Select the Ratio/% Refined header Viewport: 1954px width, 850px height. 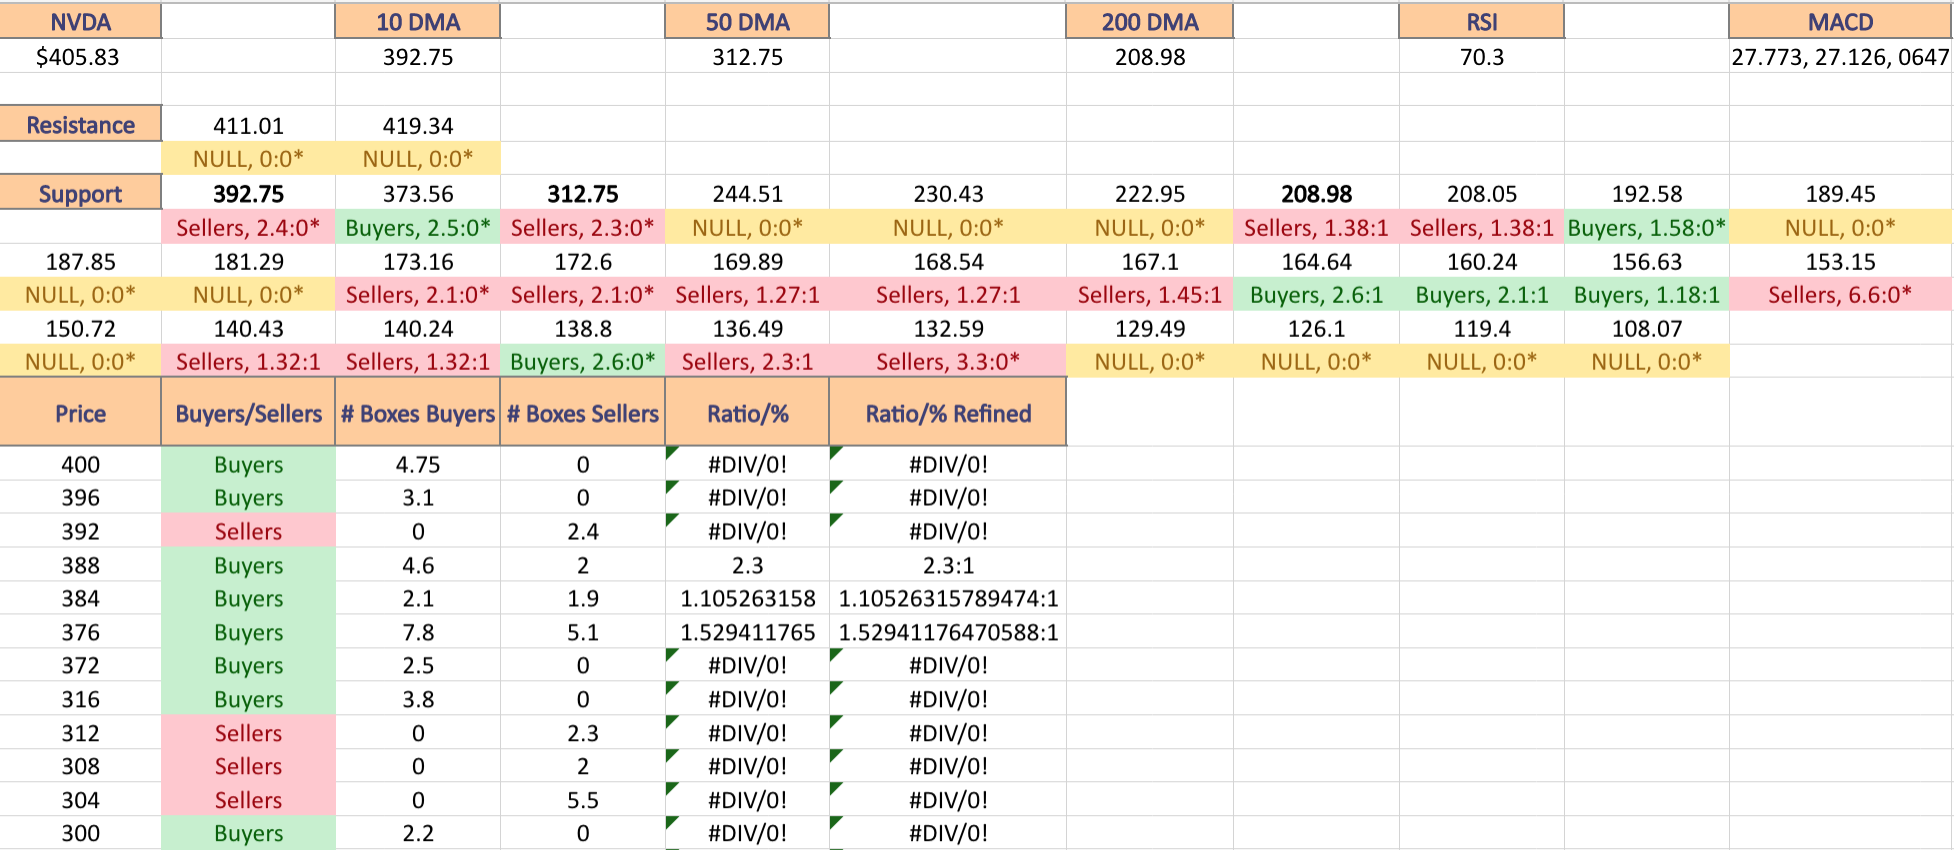click(948, 412)
